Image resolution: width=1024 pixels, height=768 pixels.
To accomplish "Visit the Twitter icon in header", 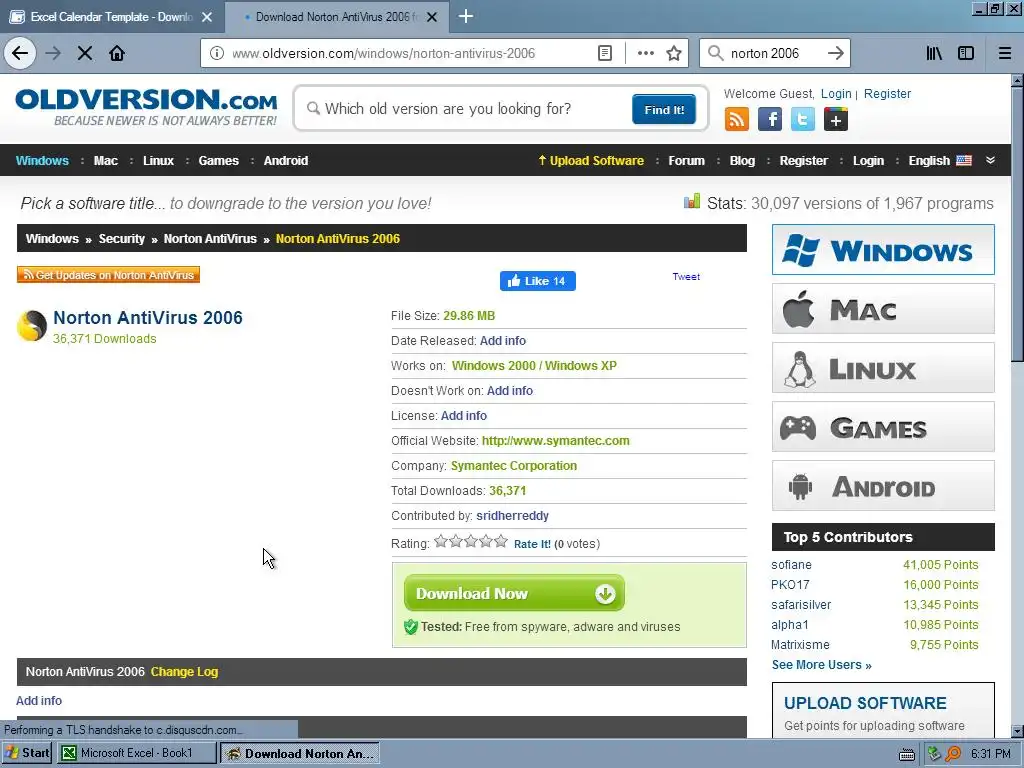I will [x=803, y=120].
